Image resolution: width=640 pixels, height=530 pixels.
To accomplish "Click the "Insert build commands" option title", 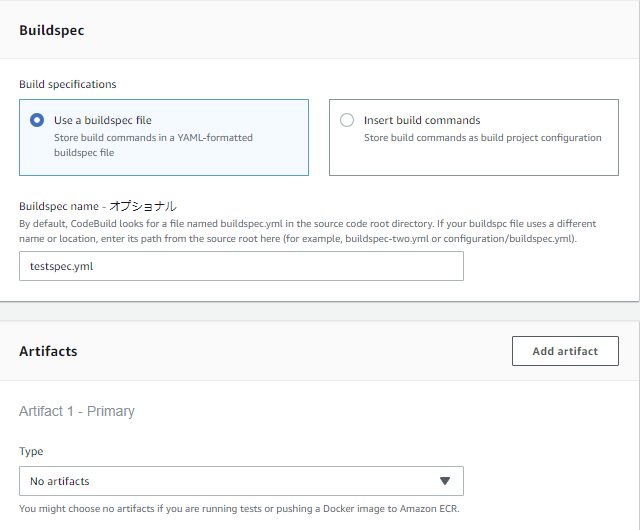I will click(x=422, y=120).
